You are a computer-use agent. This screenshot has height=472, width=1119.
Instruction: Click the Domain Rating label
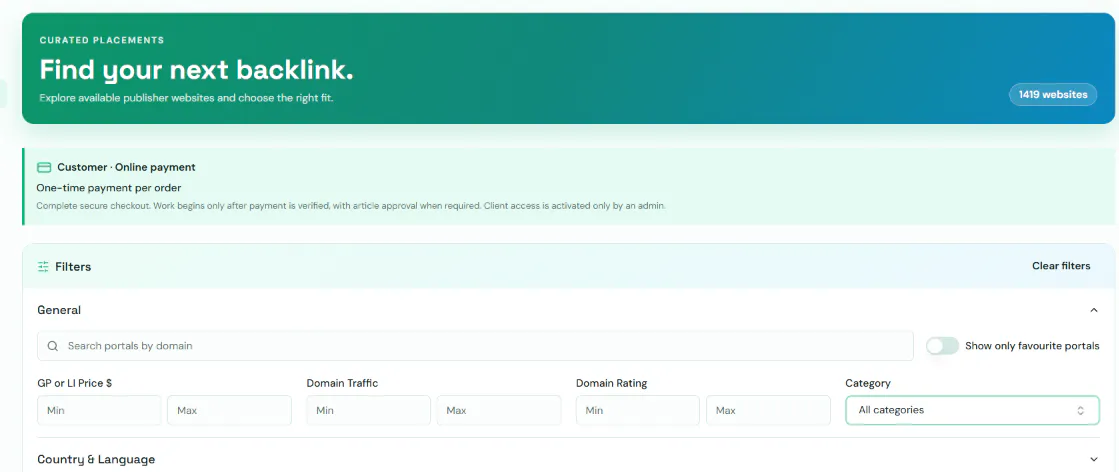(612, 383)
